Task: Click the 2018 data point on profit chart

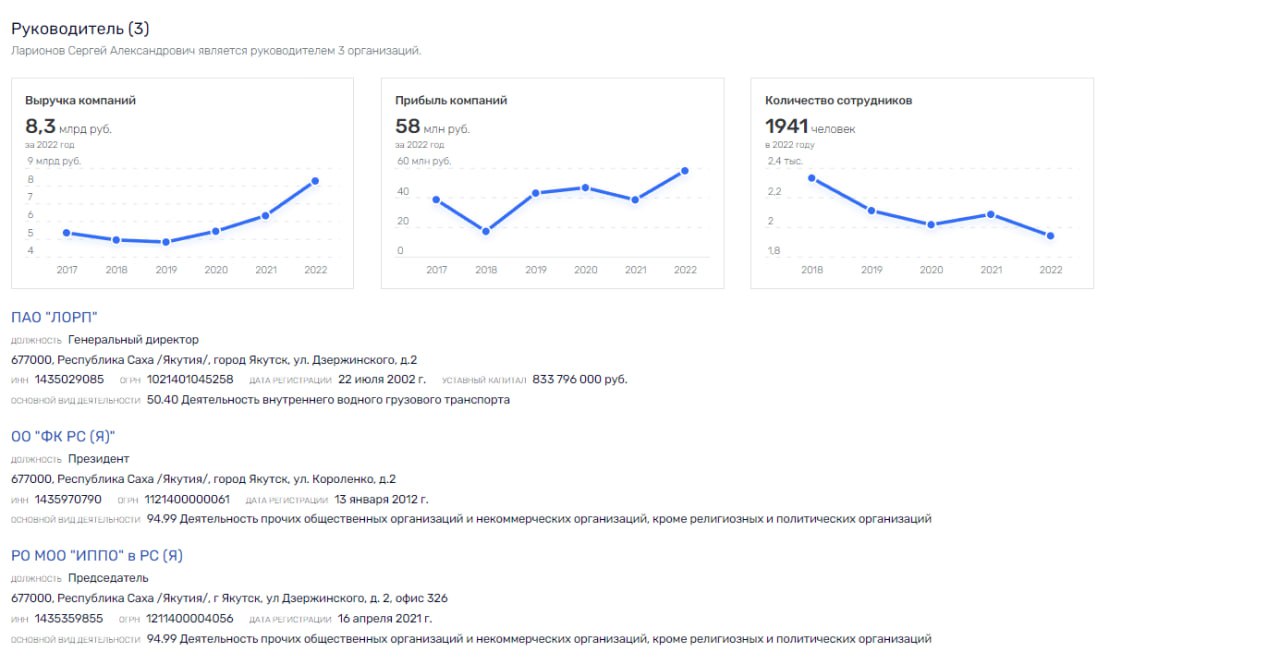Action: 486,231
